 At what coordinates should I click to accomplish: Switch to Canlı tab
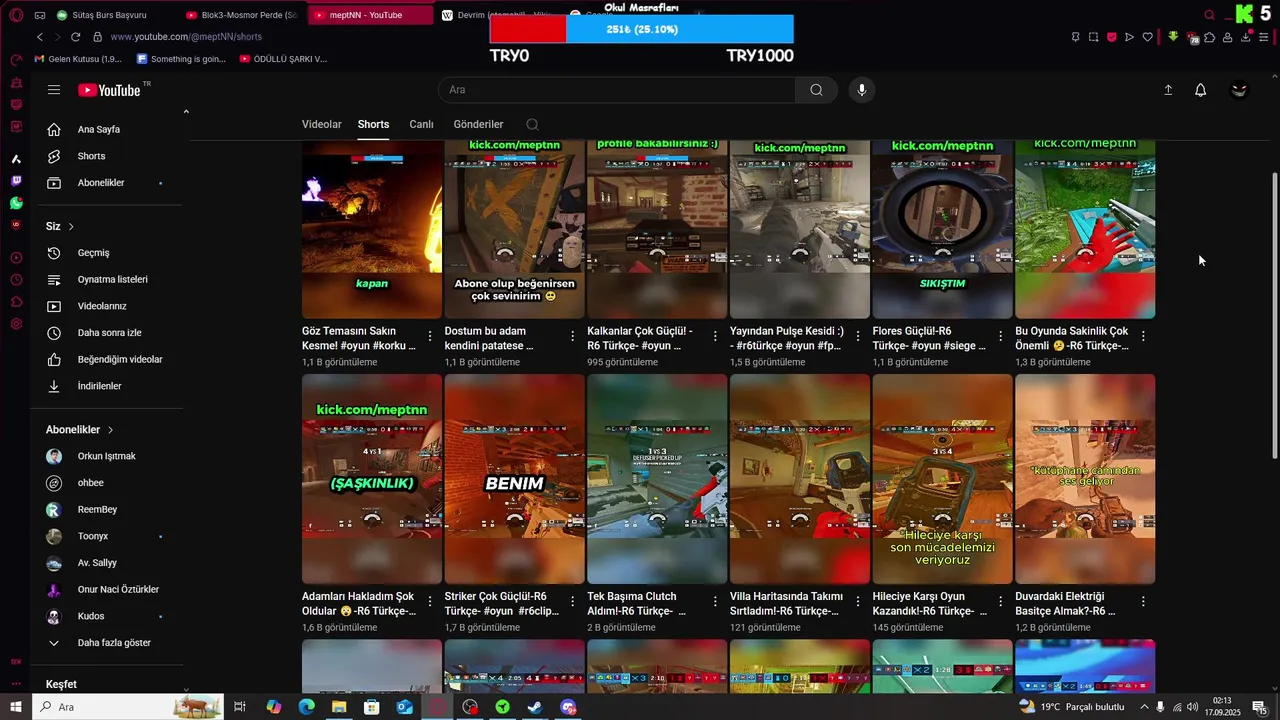coord(421,124)
